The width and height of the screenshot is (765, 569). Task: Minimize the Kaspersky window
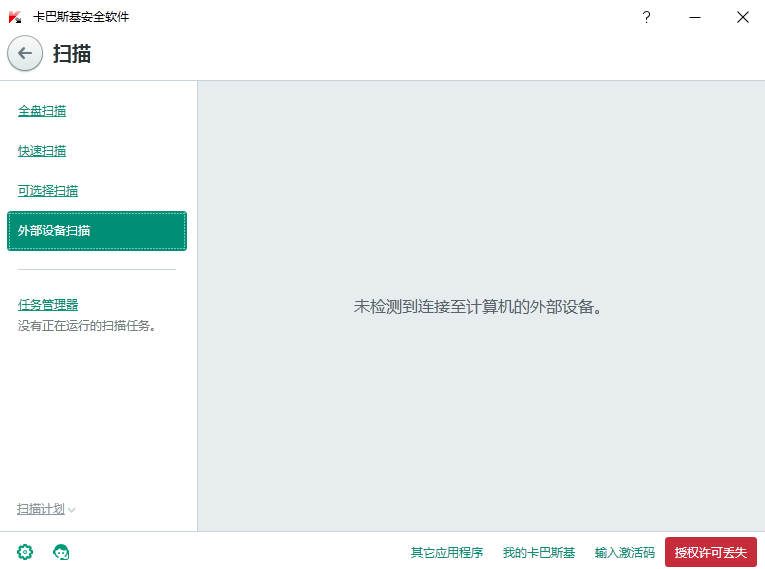(x=694, y=17)
